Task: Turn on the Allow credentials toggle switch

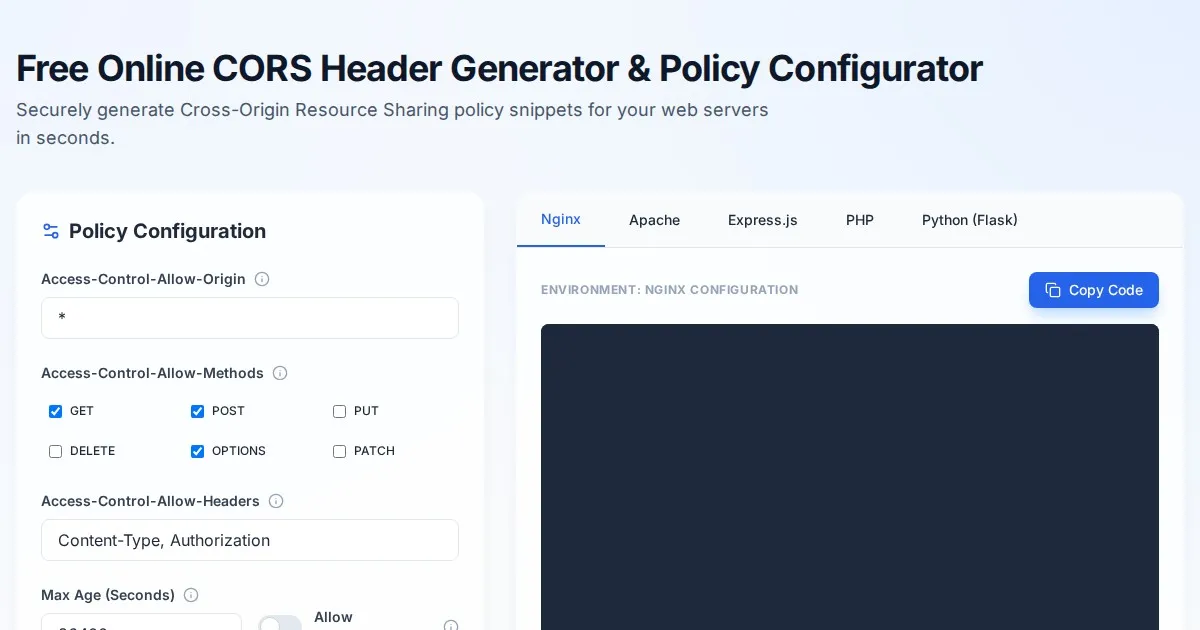Action: 280,624
